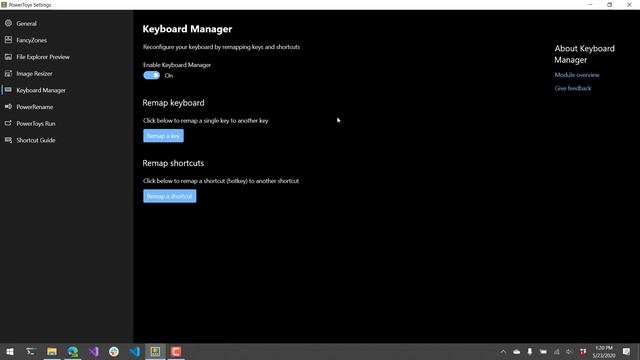Screen dimensions: 640x360
Task: Select the Shortcut Guide icon
Action: click(8, 140)
